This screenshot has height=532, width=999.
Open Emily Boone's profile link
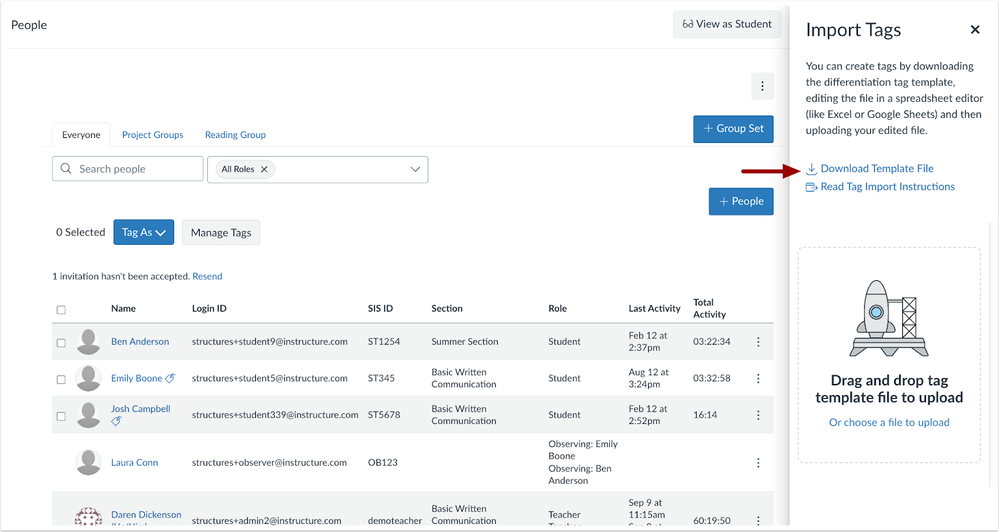pyautogui.click(x=136, y=378)
